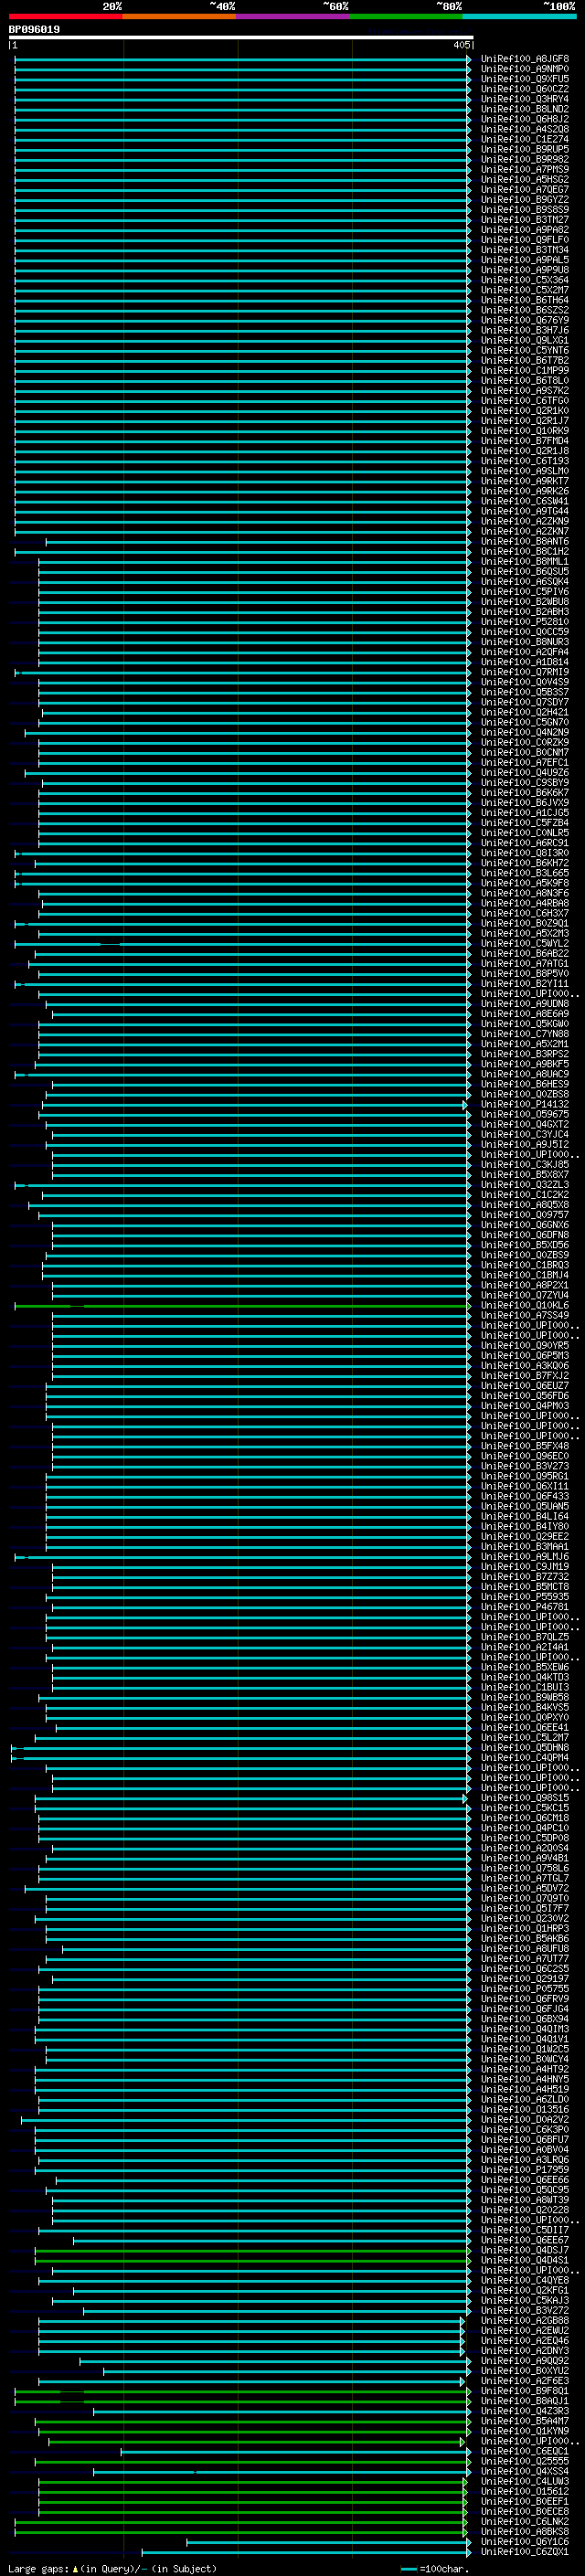Viewport: 585px width, 2576px height.
Task: Select hit UniRef100_Q3HRY4
Action: (x=525, y=99)
